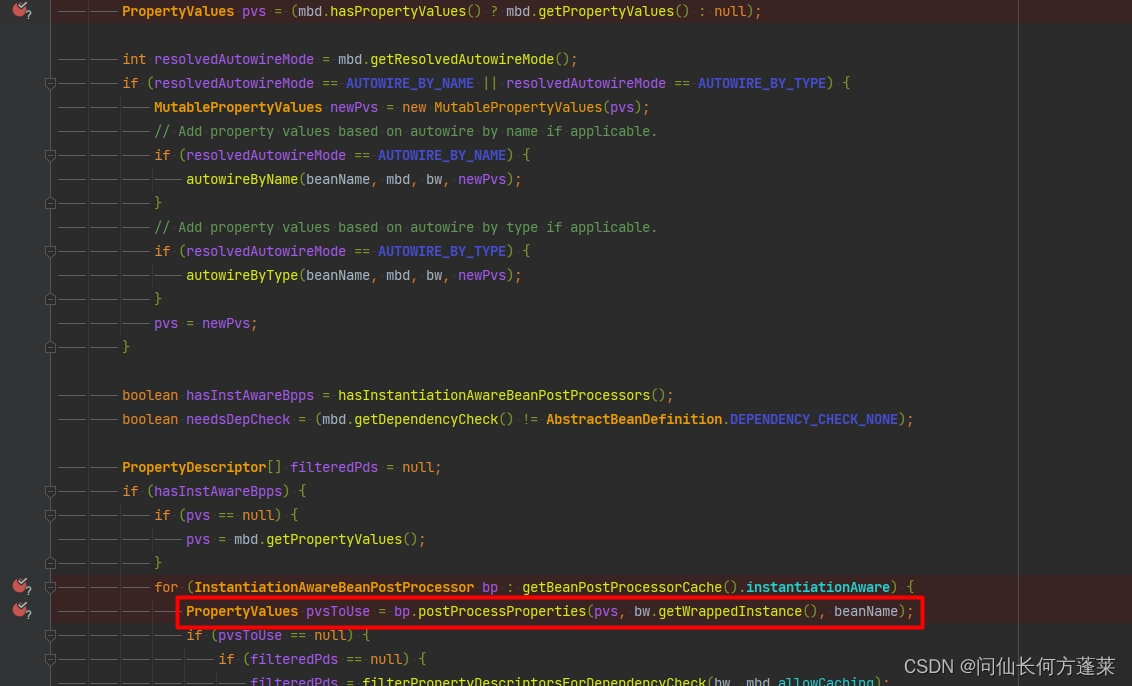1132x686 pixels.
Task: Click InstantiationAwareBeanPostProcessor type in for loop
Action: tap(334, 587)
